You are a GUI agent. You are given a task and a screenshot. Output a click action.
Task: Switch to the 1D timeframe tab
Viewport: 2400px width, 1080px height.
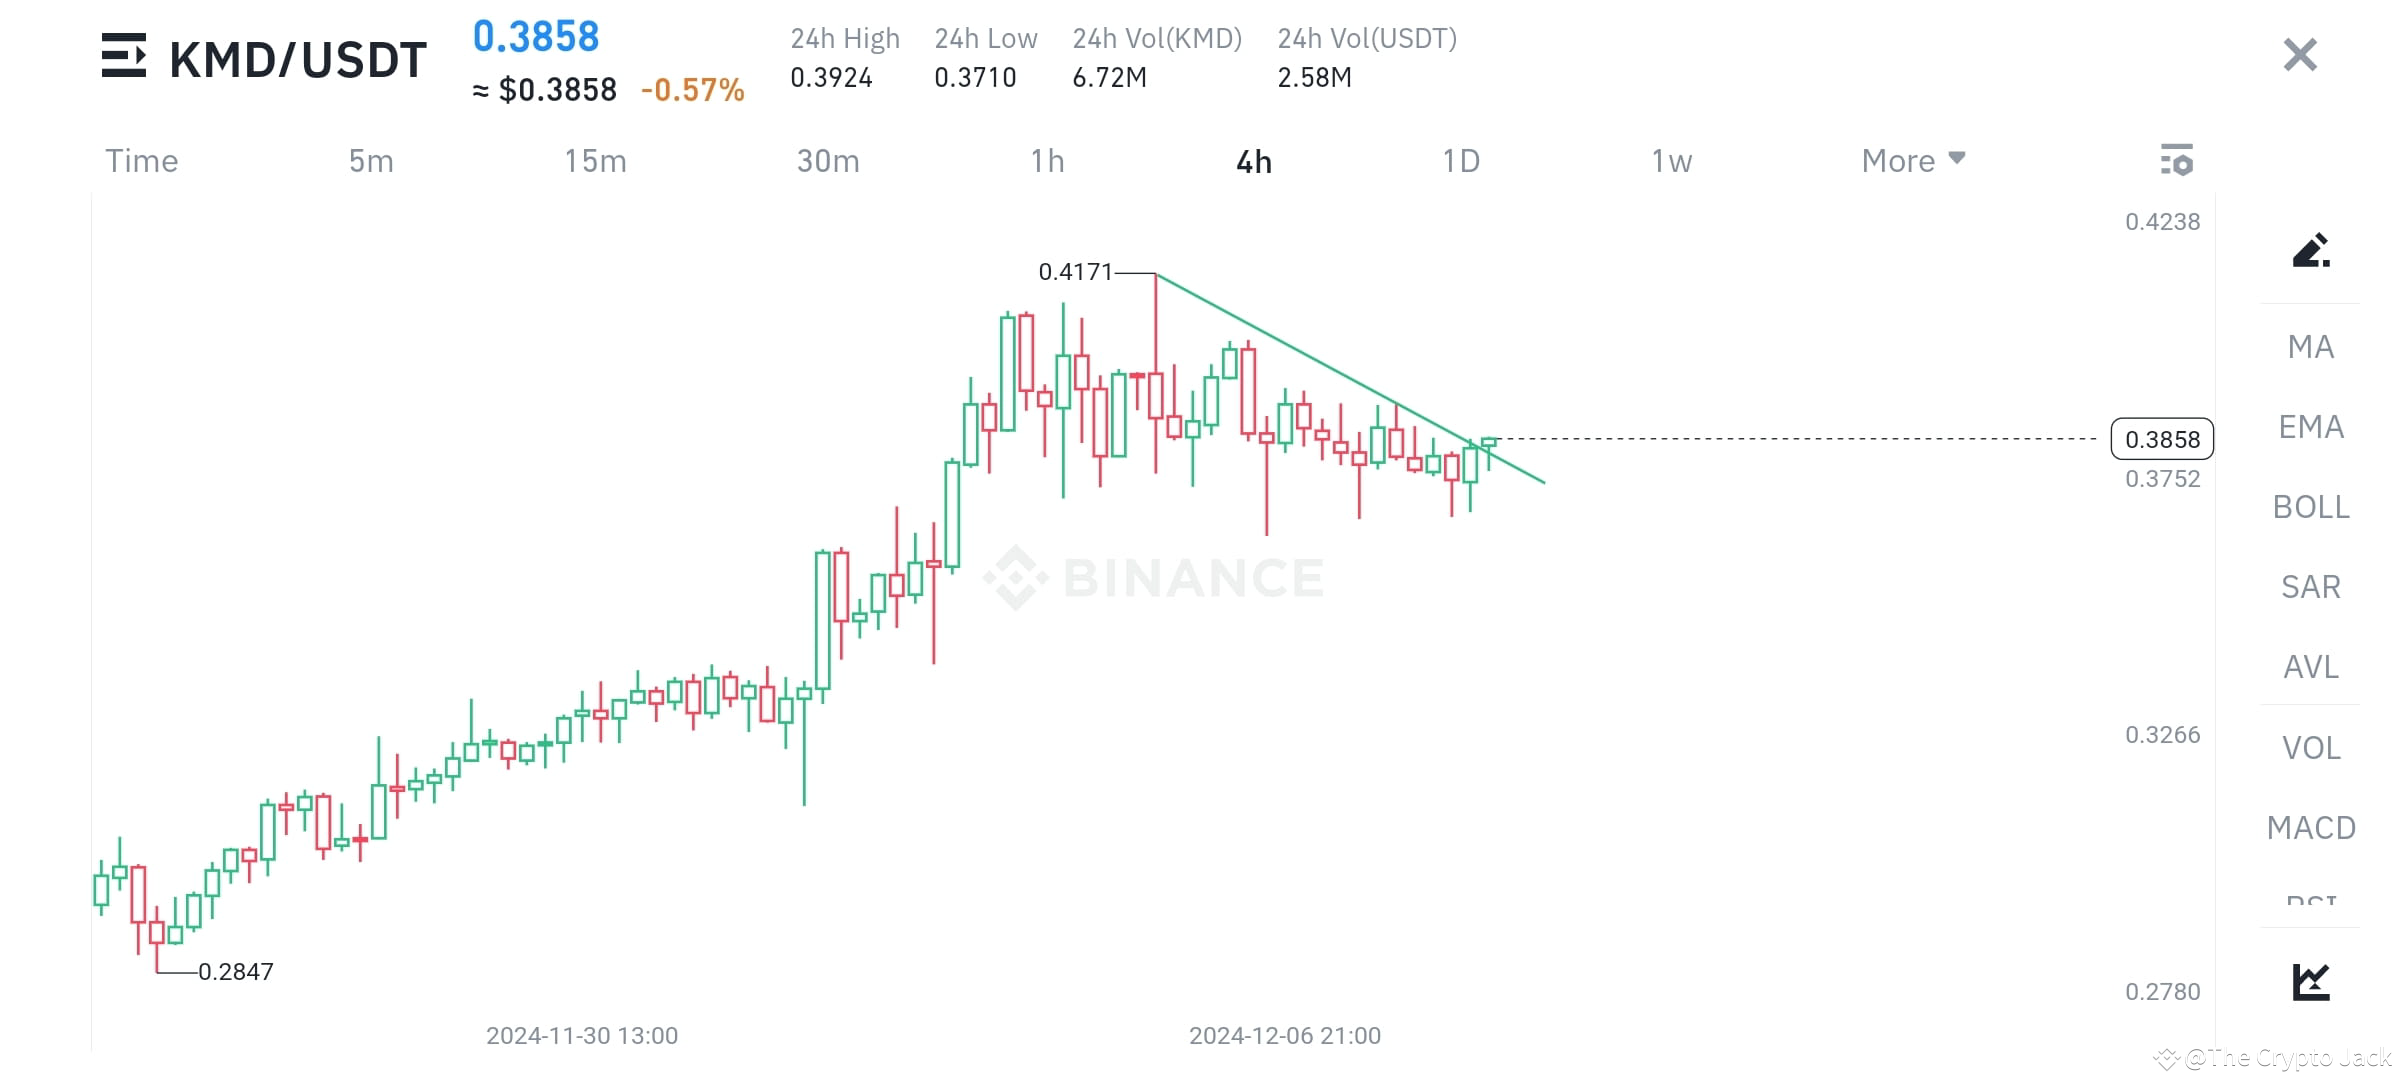(1460, 160)
